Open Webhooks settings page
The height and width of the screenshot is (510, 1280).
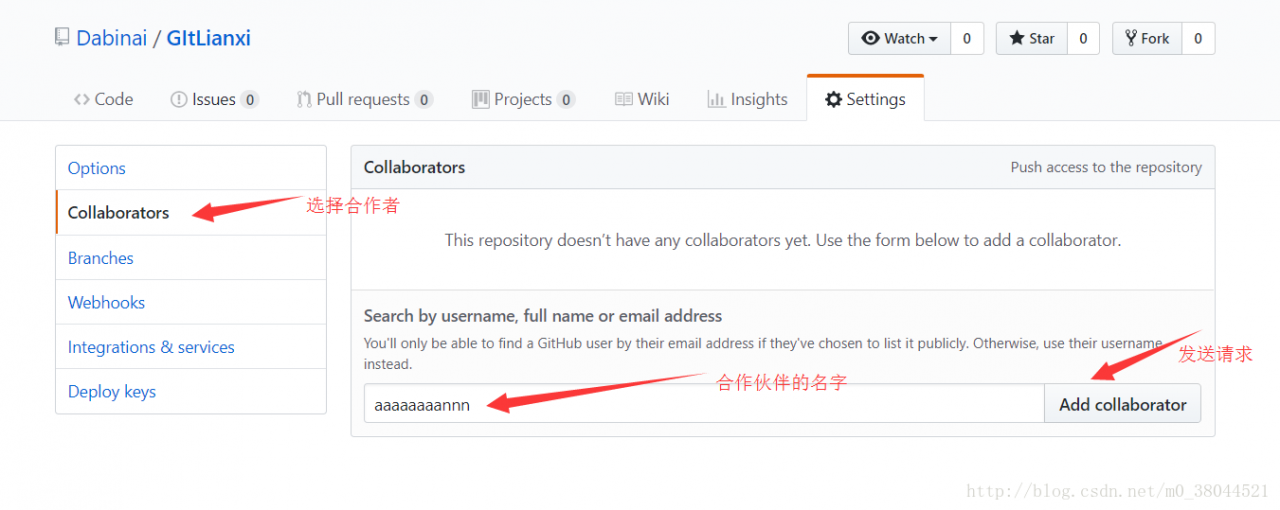coord(106,302)
